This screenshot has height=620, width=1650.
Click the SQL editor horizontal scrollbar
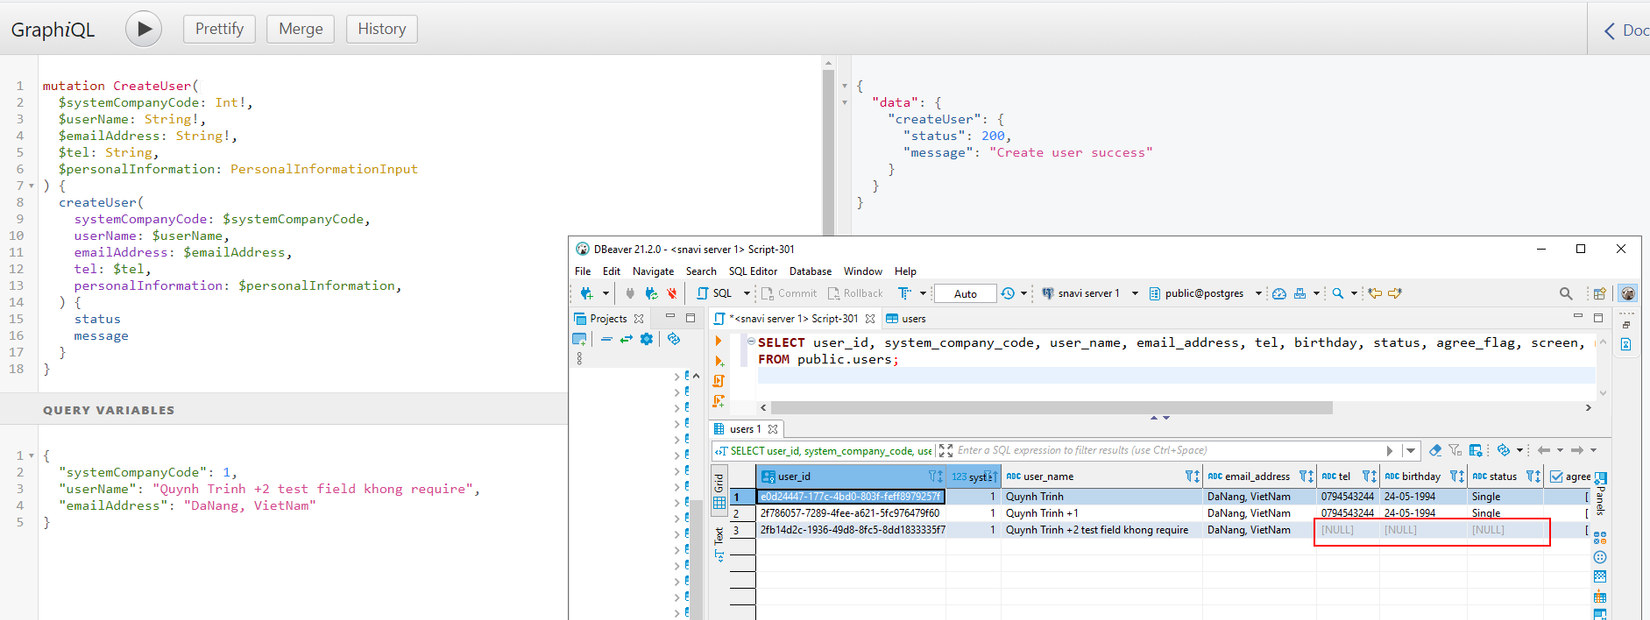coord(1050,408)
